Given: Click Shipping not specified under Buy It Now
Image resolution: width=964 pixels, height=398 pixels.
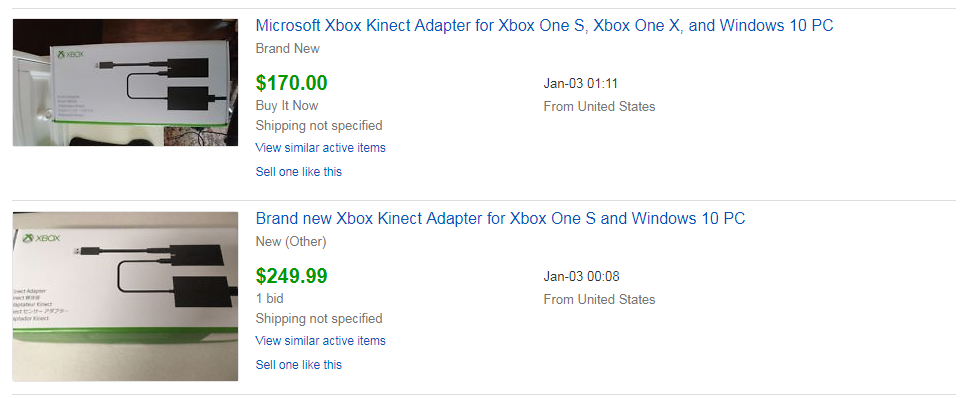Looking at the screenshot, I should (x=318, y=126).
